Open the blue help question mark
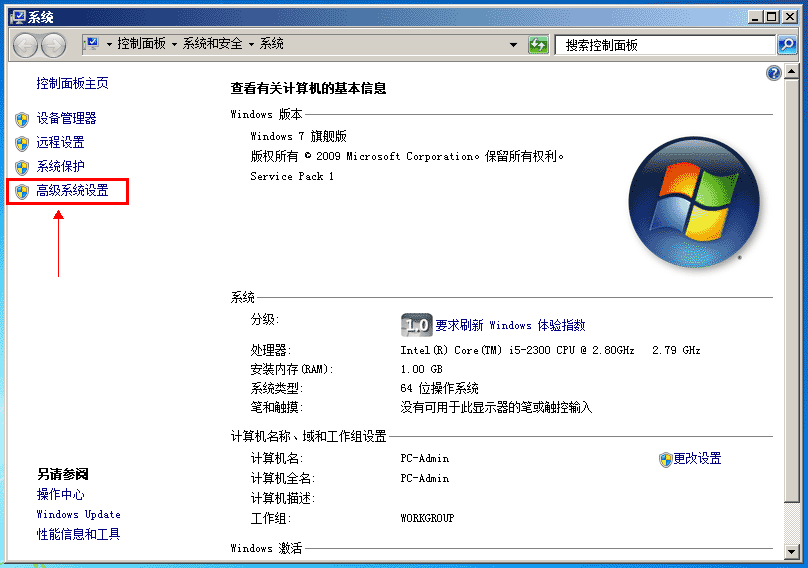 tap(773, 73)
